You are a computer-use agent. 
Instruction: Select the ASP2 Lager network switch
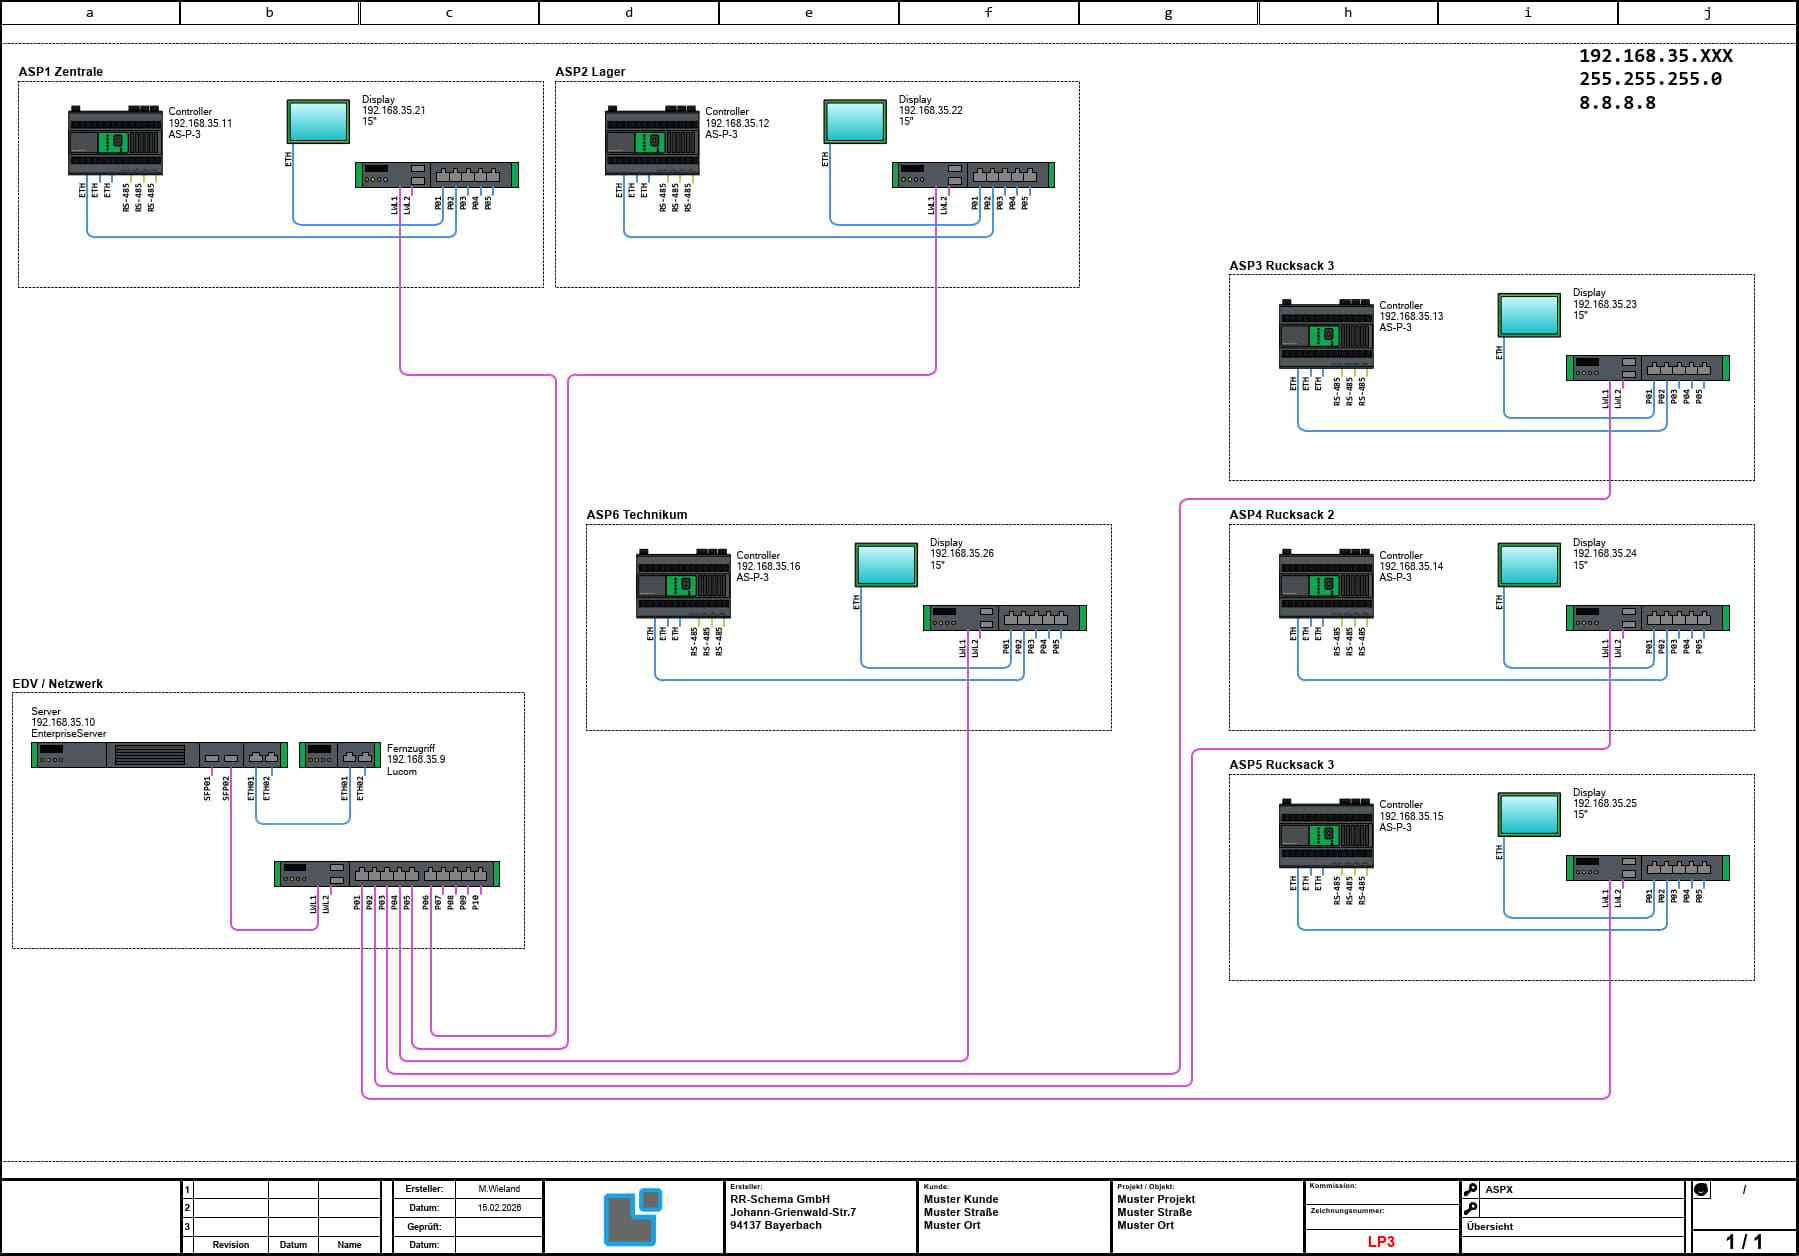(x=973, y=175)
